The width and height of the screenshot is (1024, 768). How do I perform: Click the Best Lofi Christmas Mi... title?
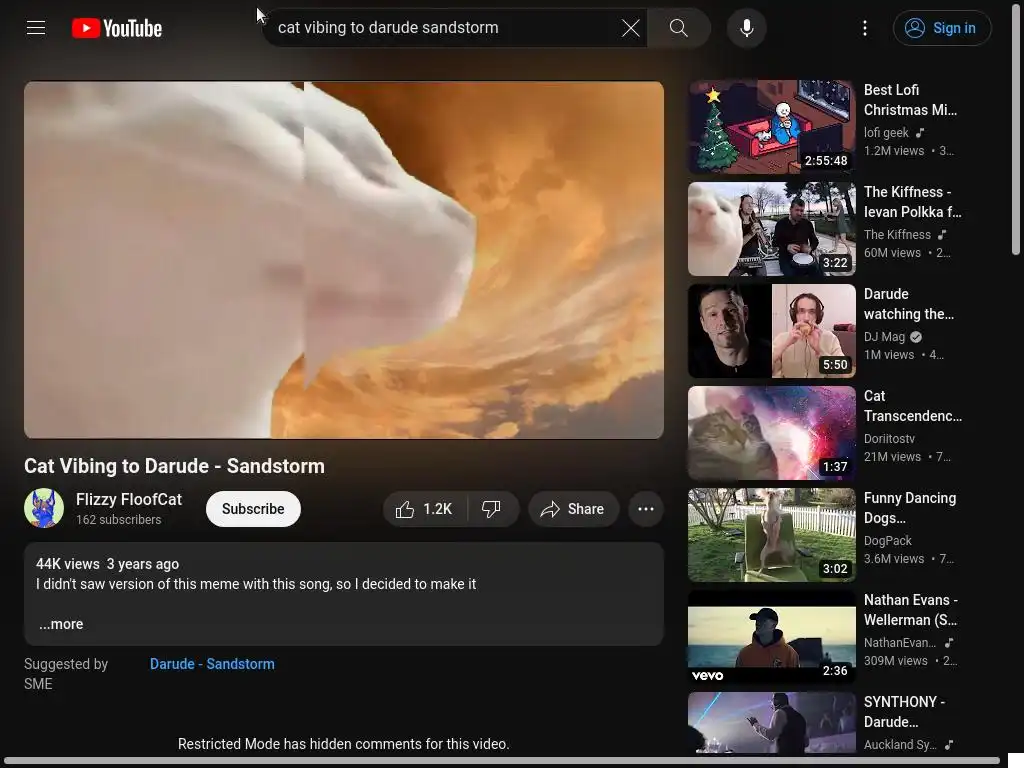(910, 100)
